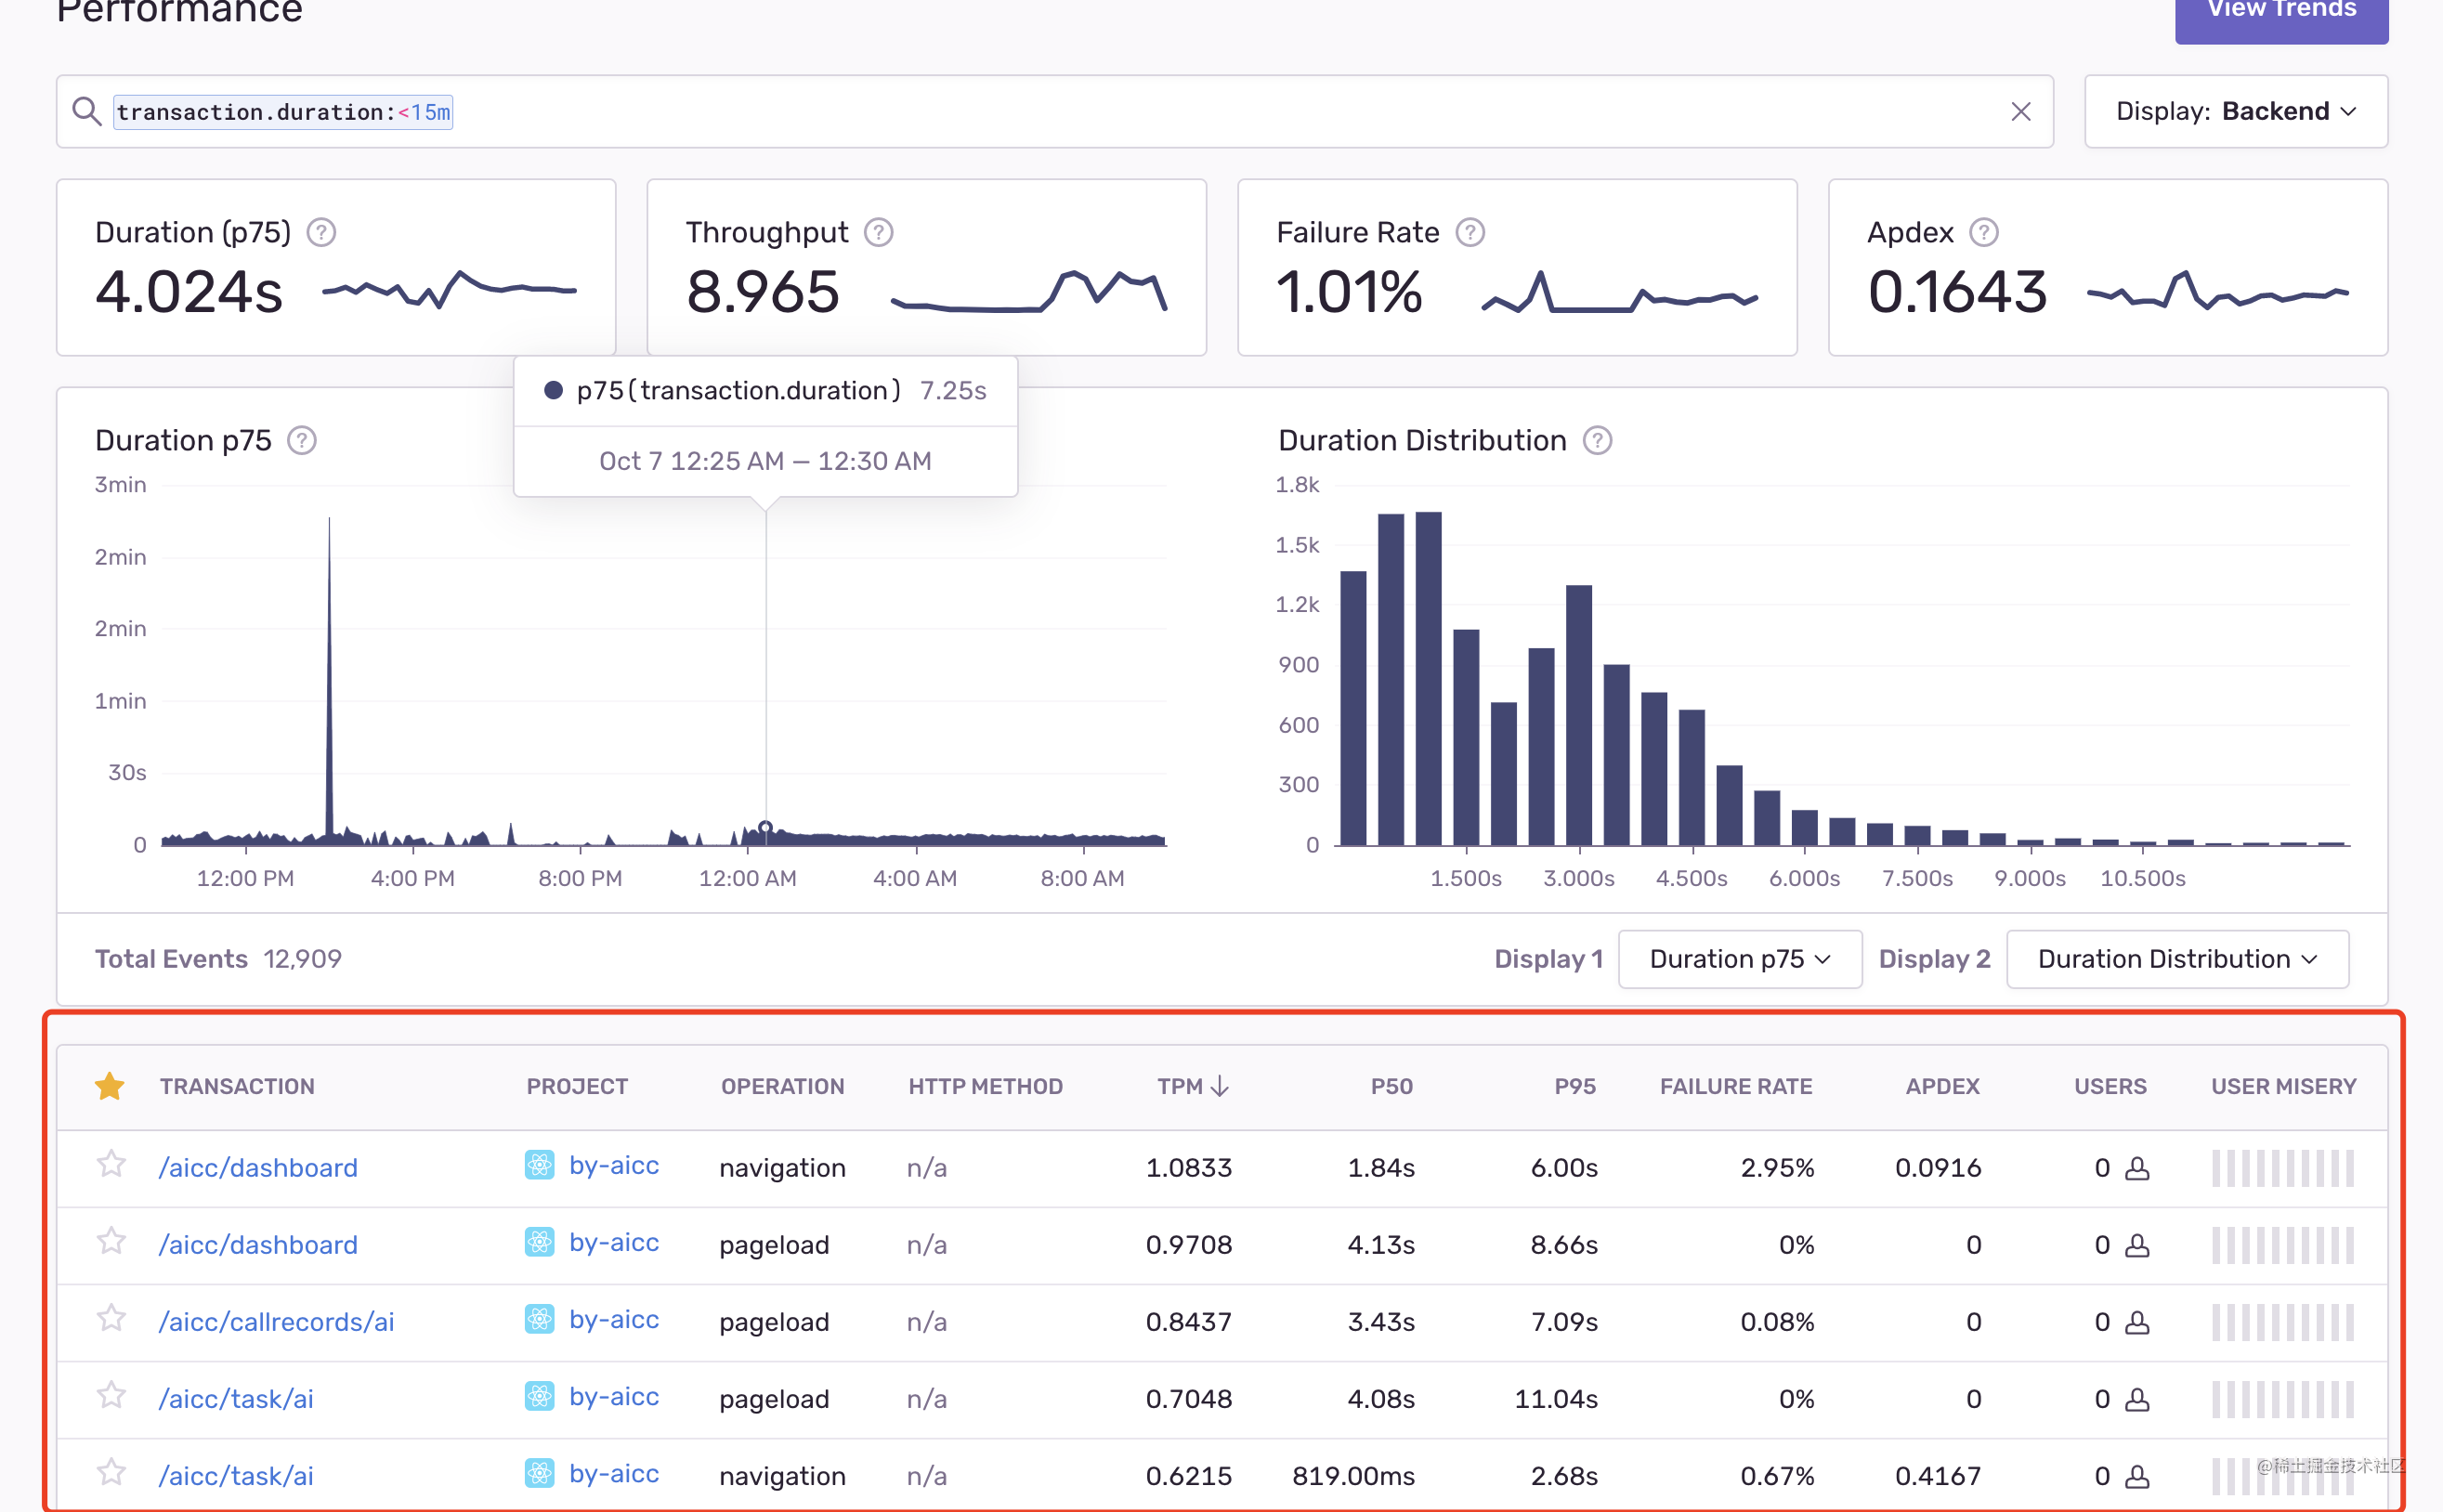Open help tooltip for Apdex card
This screenshot has height=1512, width=2443.
point(1983,232)
